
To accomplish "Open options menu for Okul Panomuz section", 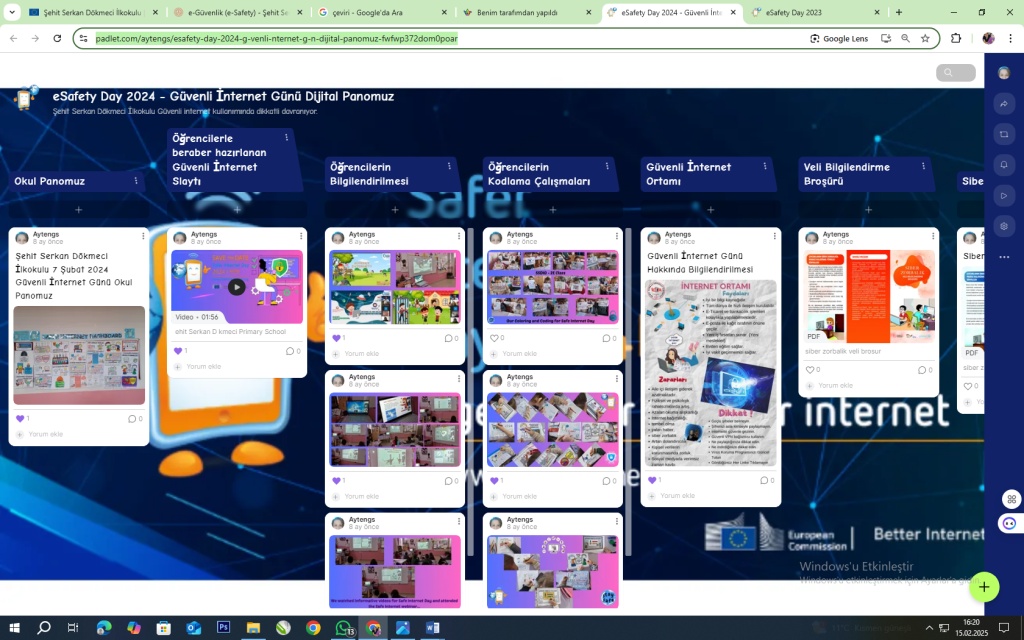I will [136, 181].
